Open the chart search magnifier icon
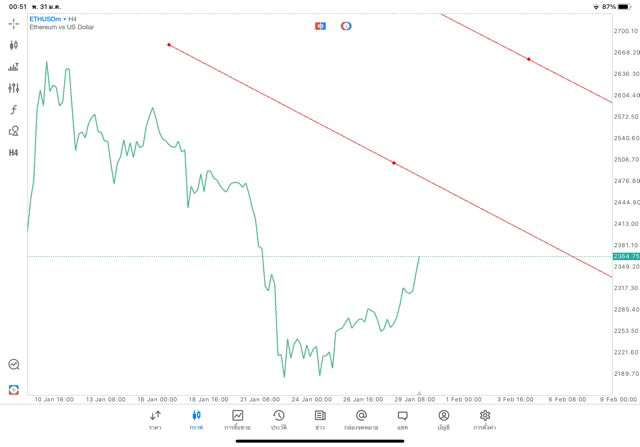 click(x=13, y=365)
